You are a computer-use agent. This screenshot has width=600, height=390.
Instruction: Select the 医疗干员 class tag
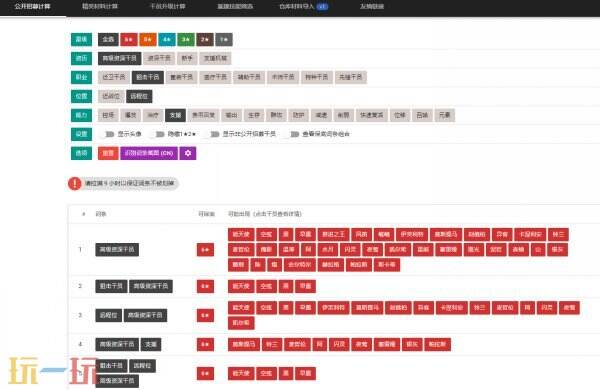click(215, 77)
